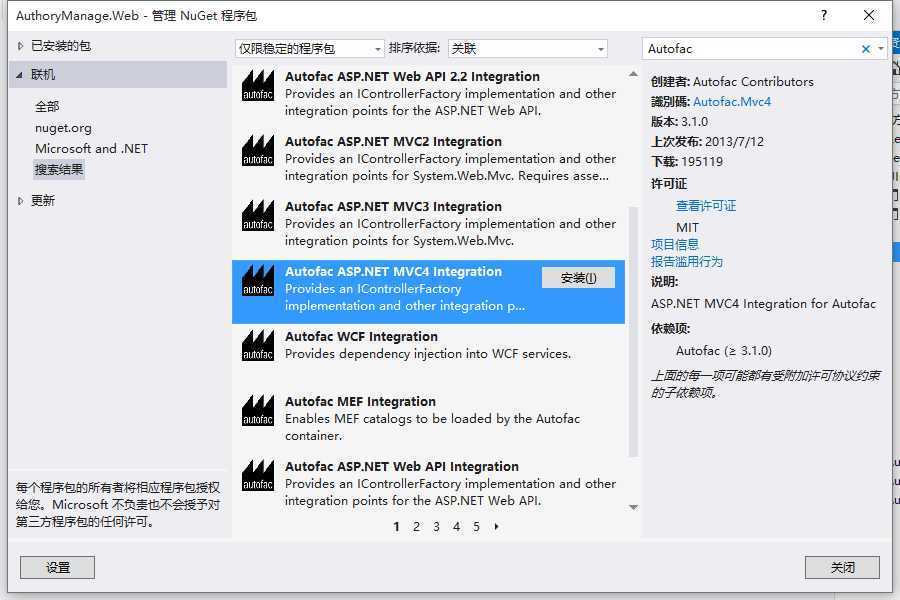Viewport: 900px width, 600px height.
Task: Click the package list scrollbar thumb
Action: coord(633,332)
